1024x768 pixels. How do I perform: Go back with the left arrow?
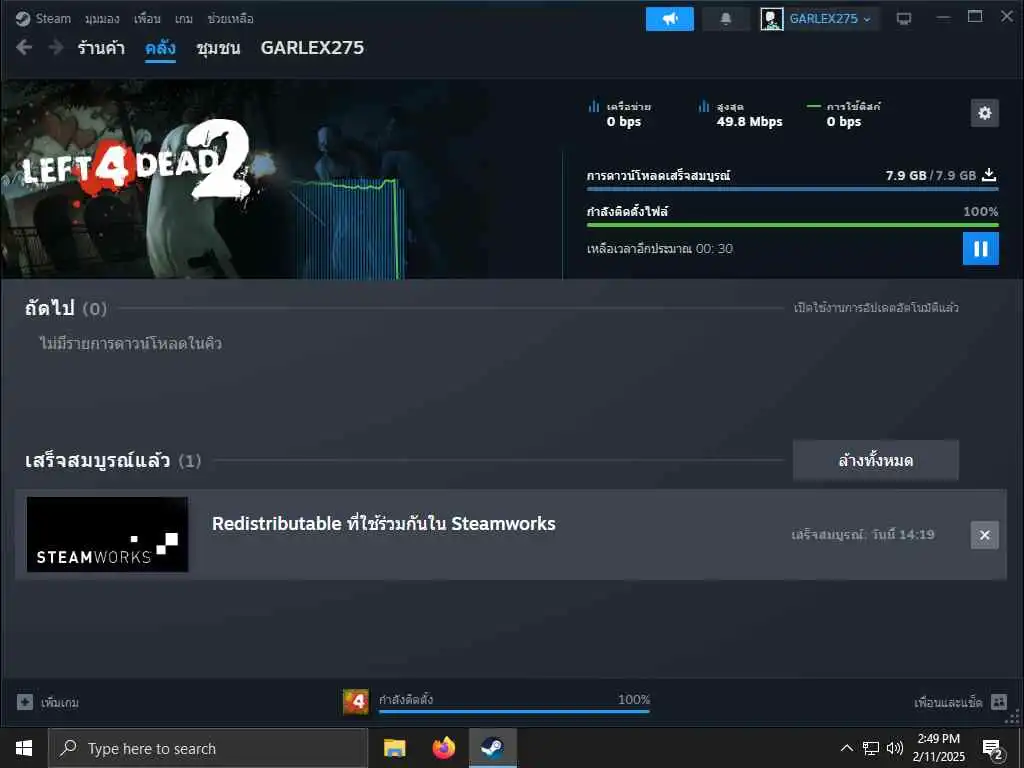(24, 47)
